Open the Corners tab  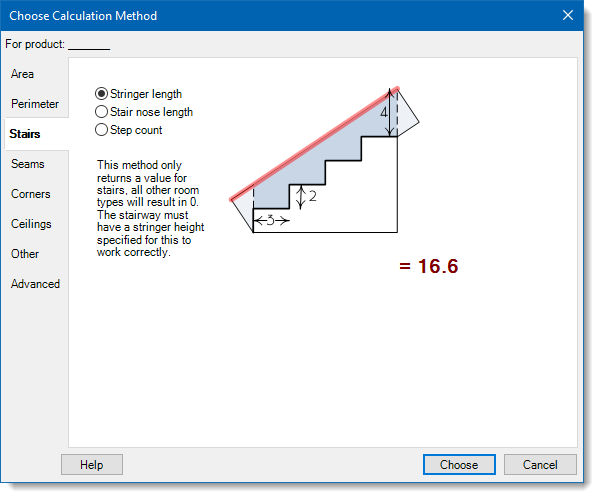click(31, 194)
